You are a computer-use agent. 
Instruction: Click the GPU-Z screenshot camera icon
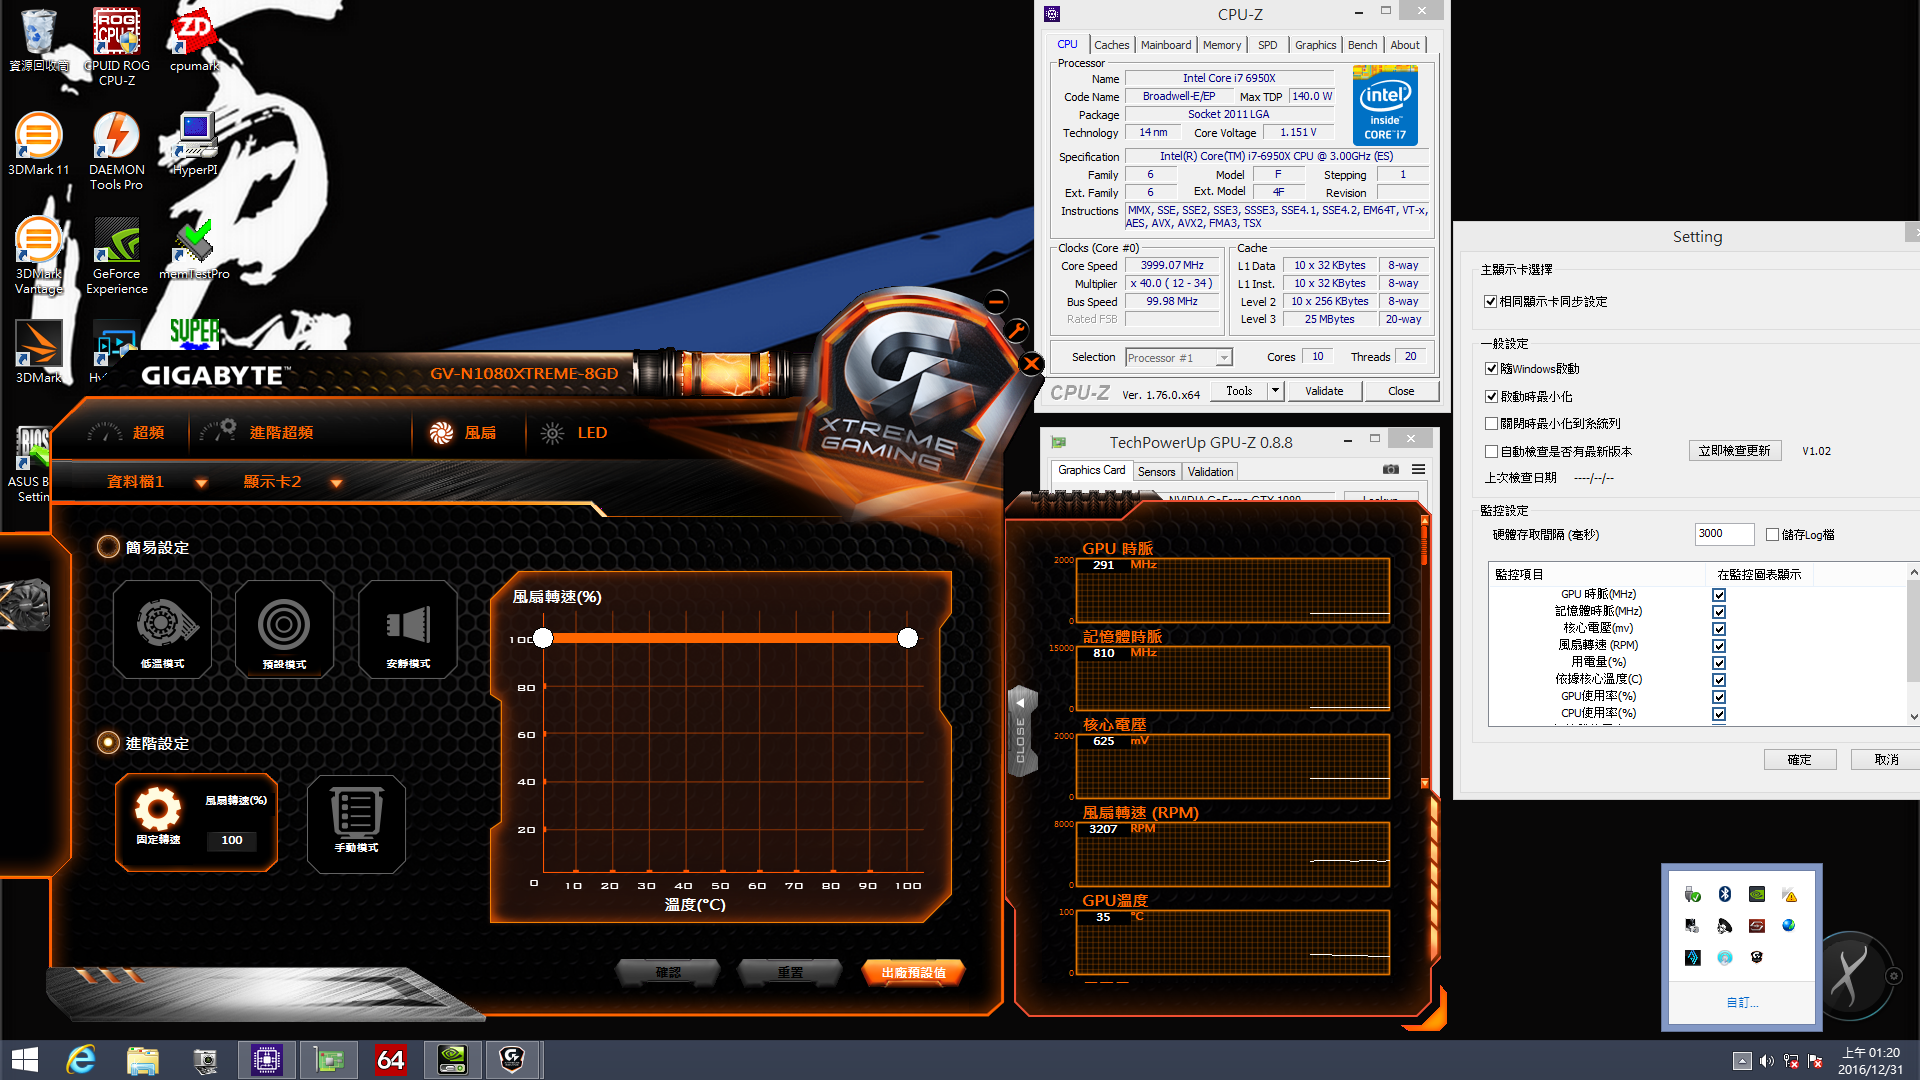pyautogui.click(x=1391, y=469)
